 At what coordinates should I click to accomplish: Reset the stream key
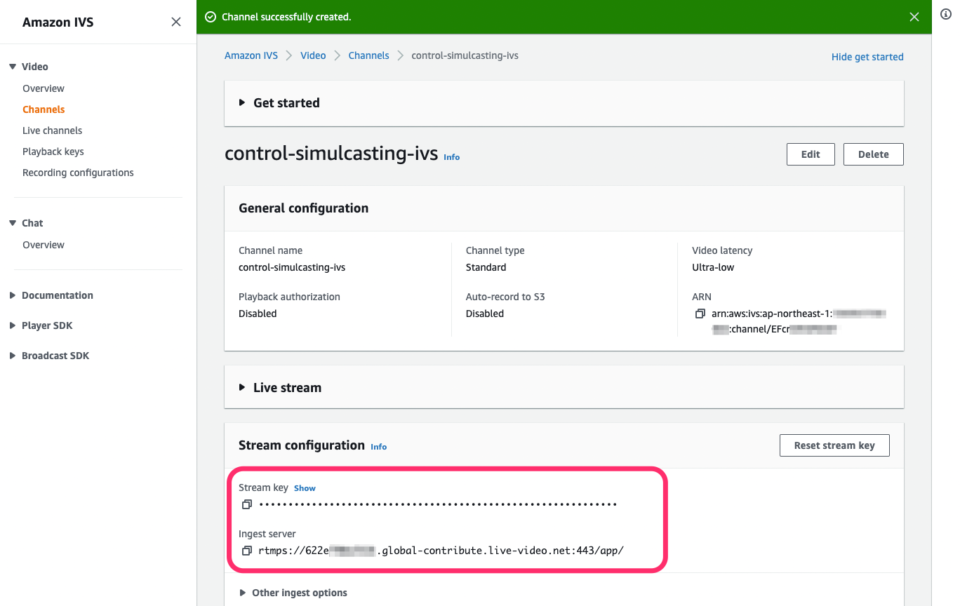834,445
